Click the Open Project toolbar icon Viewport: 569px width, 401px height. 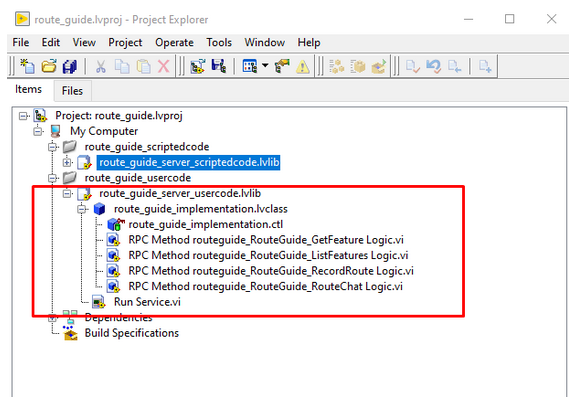[x=49, y=66]
